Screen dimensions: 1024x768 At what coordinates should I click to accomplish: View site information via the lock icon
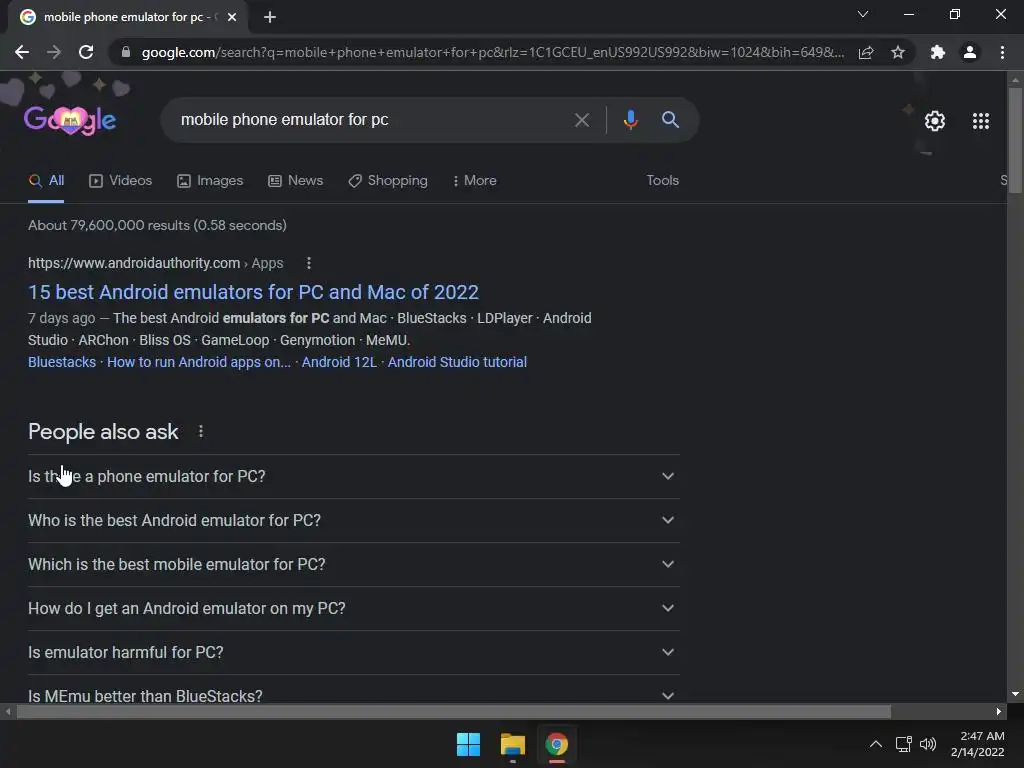(126, 52)
